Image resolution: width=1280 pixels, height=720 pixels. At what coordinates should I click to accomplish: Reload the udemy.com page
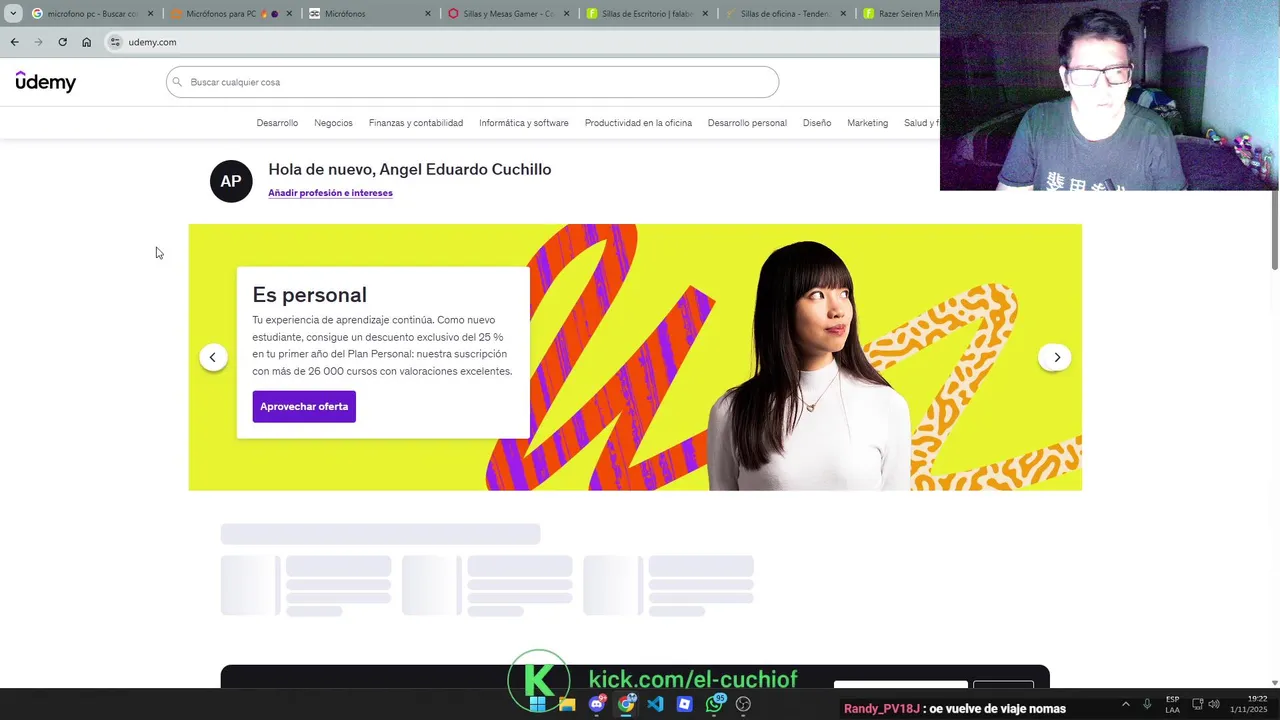[62, 42]
